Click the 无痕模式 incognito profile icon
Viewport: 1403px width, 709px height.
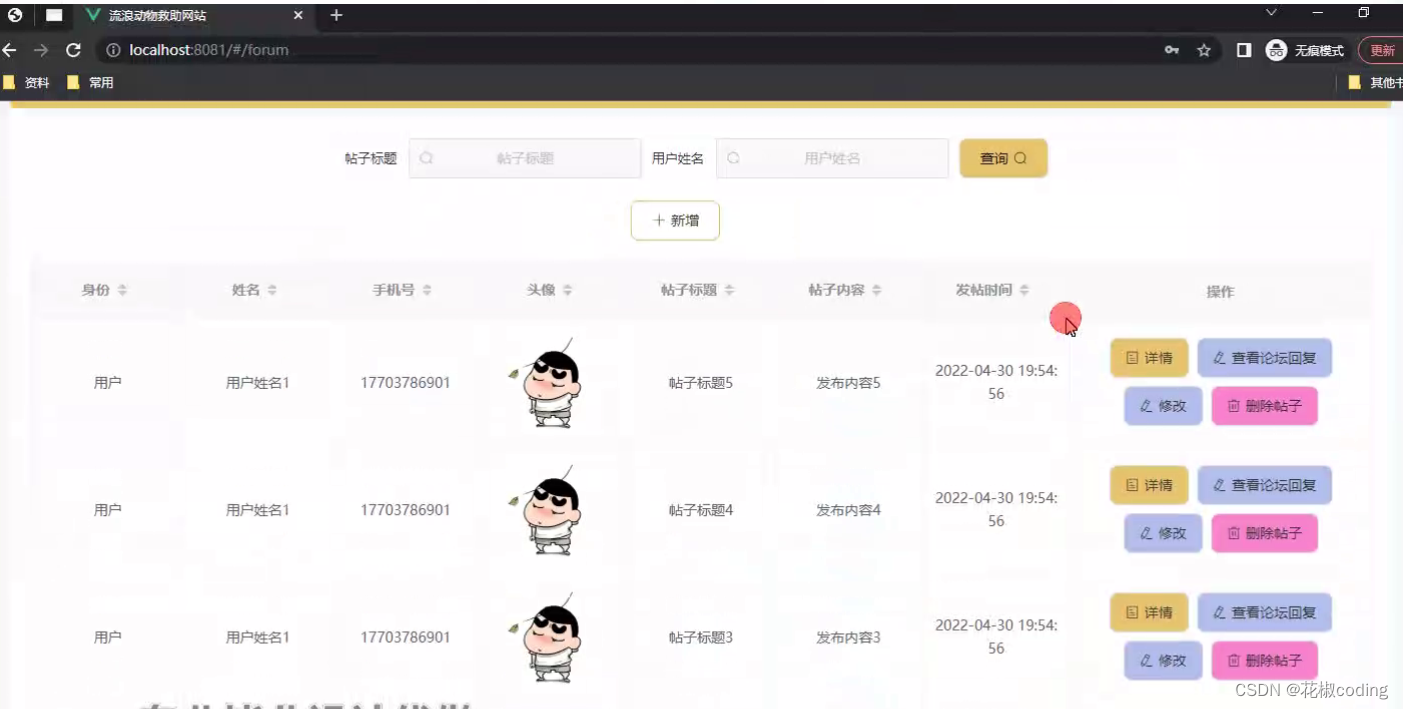click(1276, 49)
